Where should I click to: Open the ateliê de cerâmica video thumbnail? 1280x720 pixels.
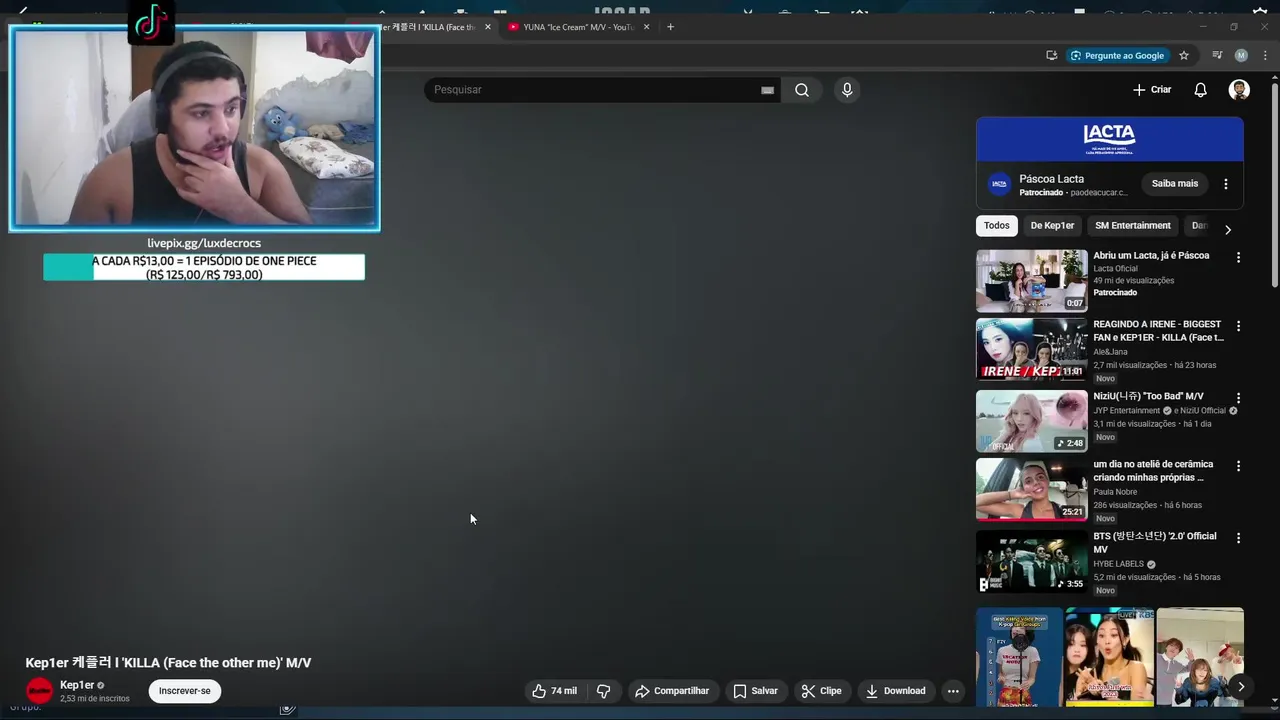click(1031, 489)
